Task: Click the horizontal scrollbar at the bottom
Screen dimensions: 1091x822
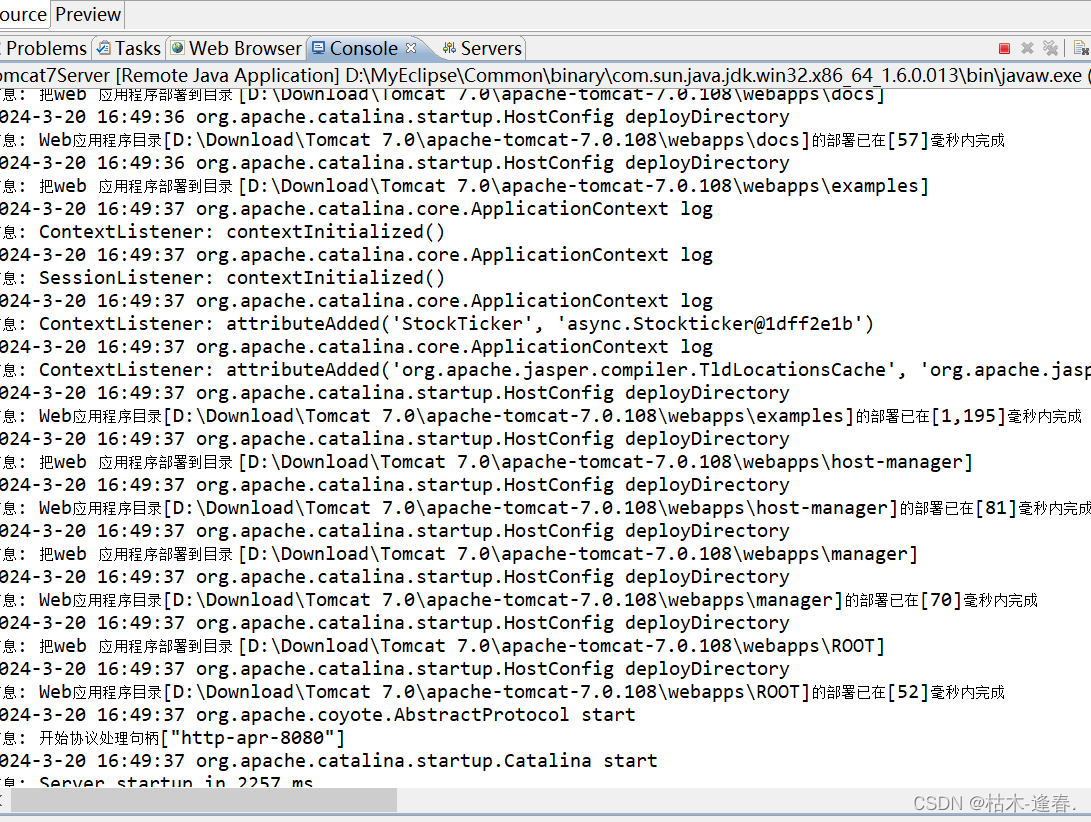Action: click(x=200, y=800)
